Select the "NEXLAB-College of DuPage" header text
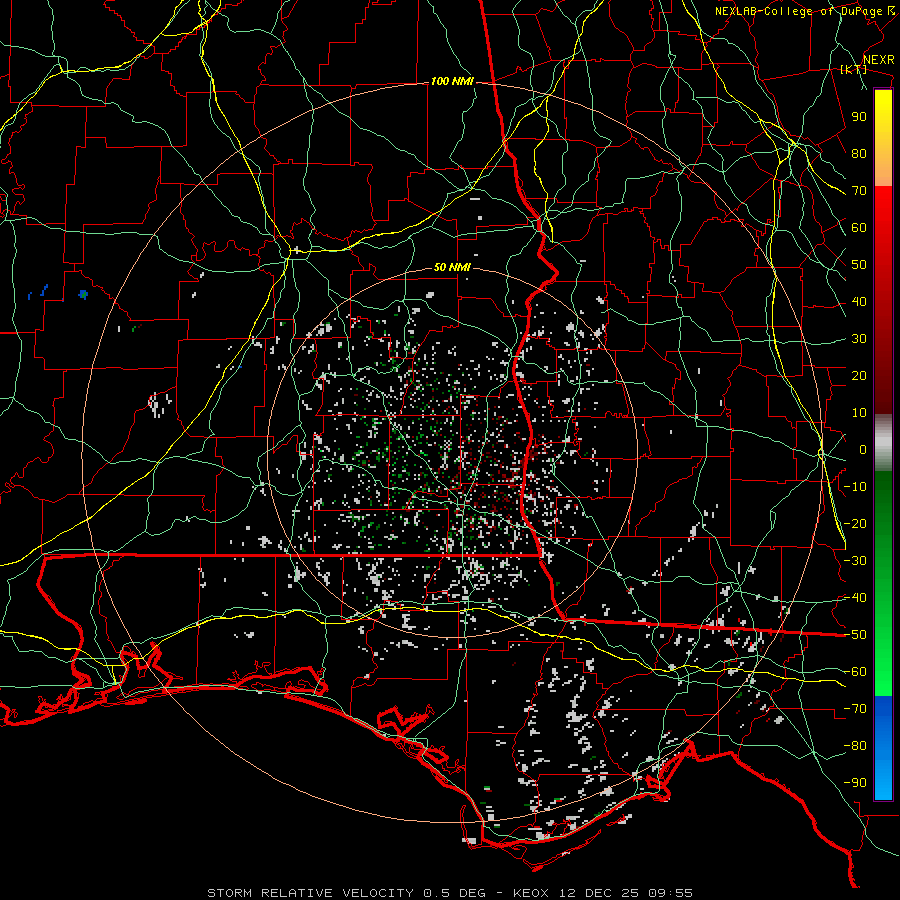This screenshot has width=900, height=900. pyautogui.click(x=798, y=11)
